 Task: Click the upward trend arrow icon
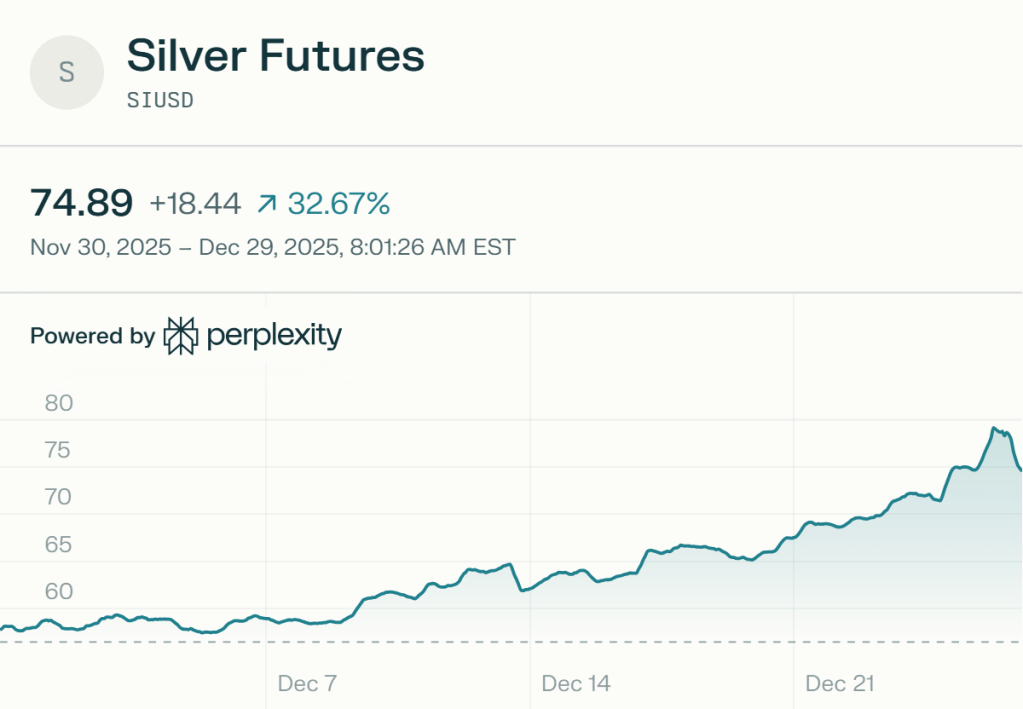[266, 204]
